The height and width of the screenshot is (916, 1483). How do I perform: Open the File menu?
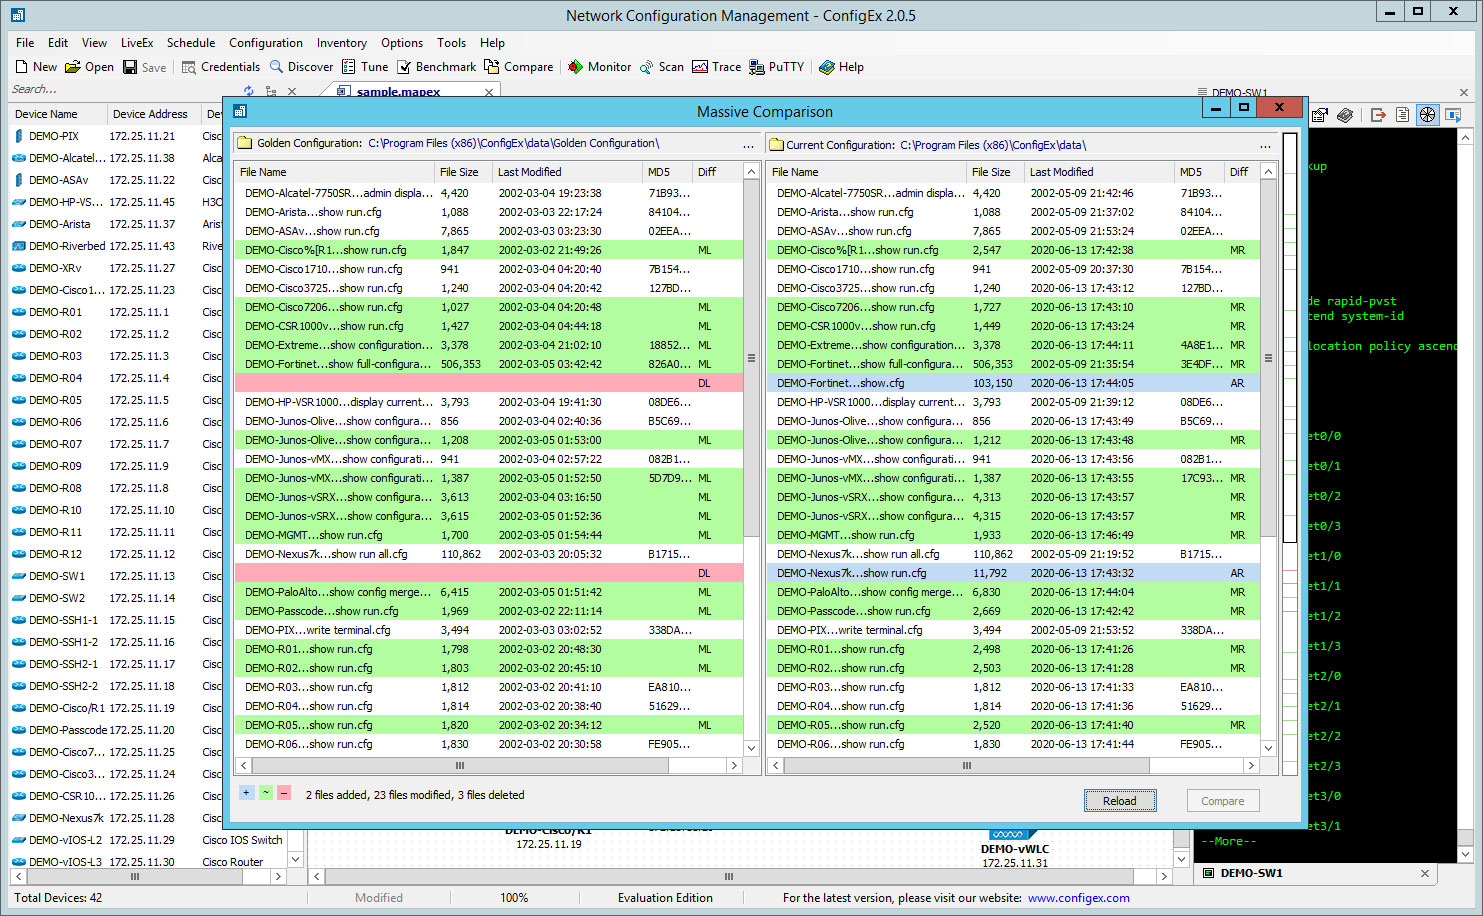[x=25, y=43]
